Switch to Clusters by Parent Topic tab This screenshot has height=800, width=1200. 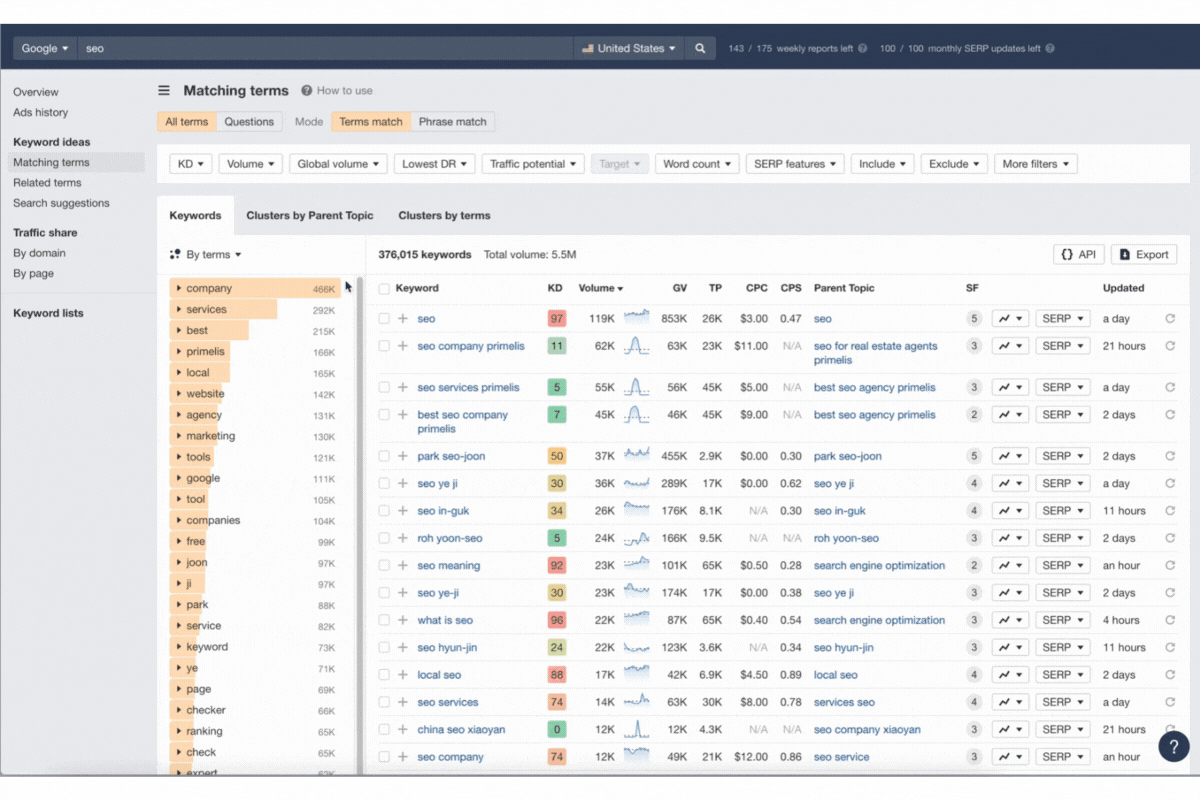pos(310,215)
